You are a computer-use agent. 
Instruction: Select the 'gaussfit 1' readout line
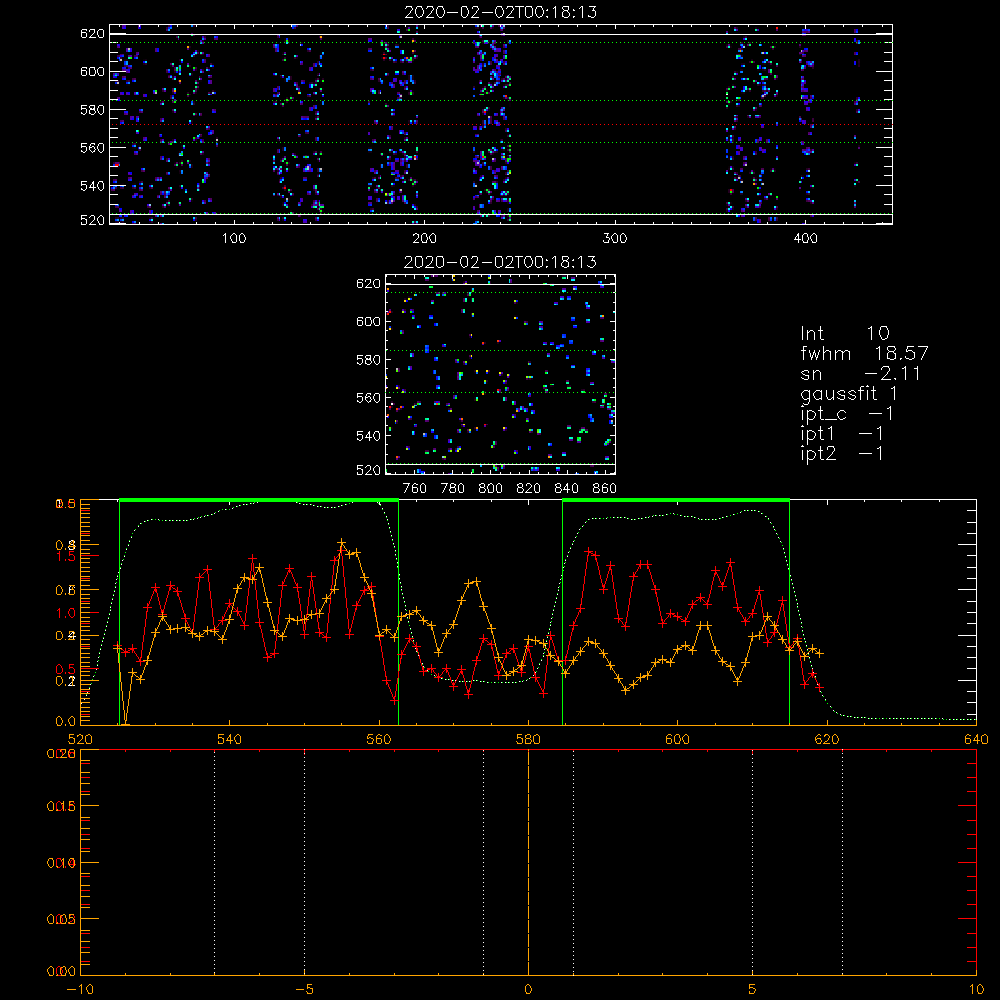(x=849, y=393)
